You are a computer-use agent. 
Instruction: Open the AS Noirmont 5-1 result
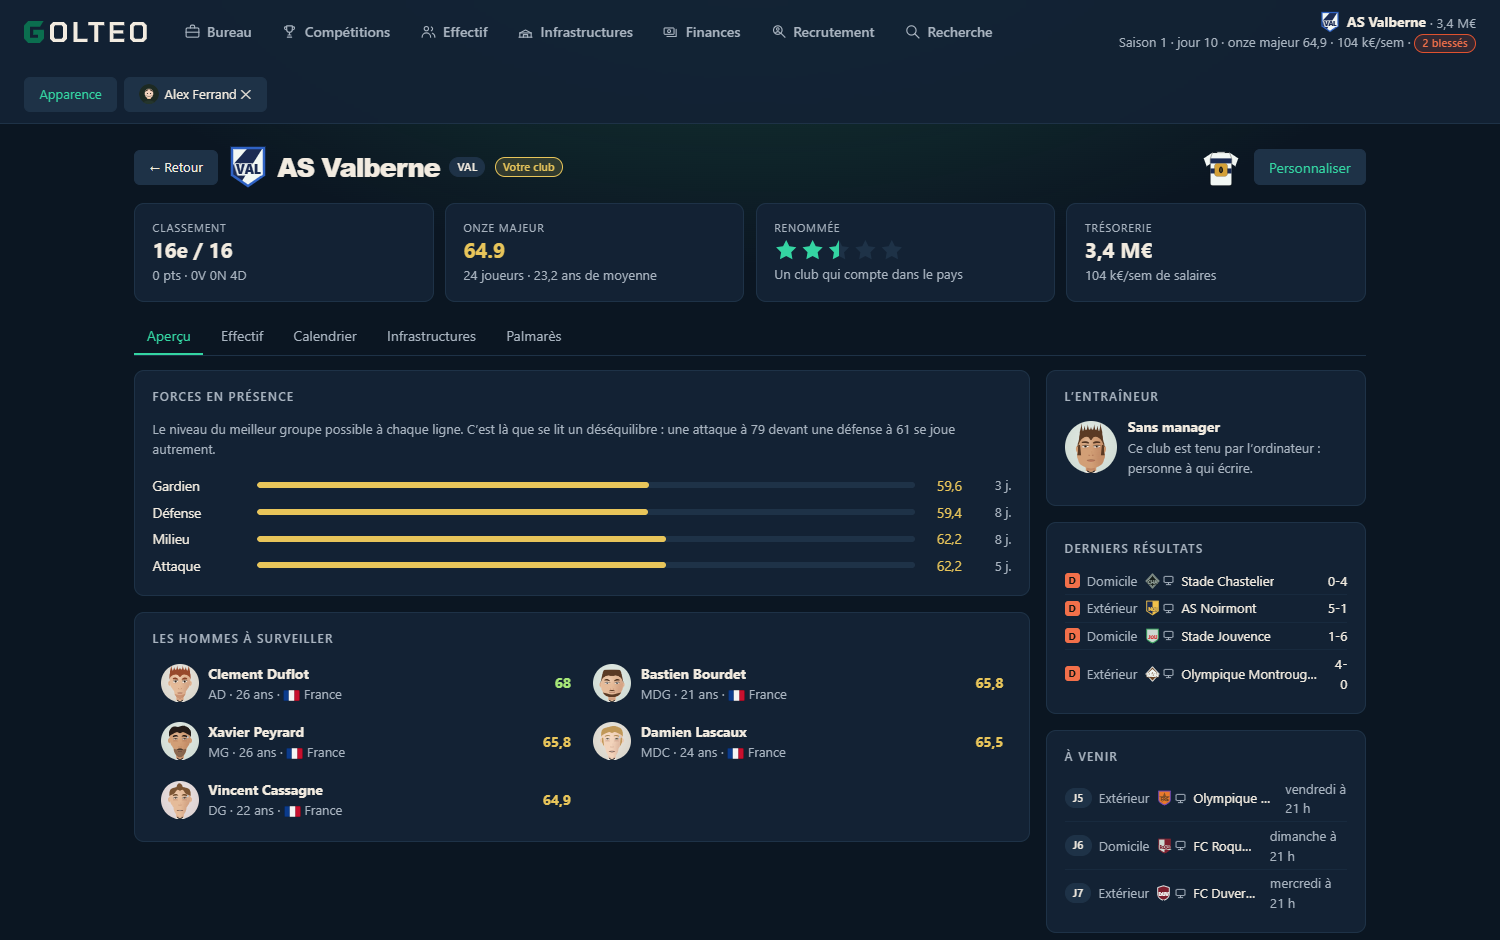point(1206,608)
